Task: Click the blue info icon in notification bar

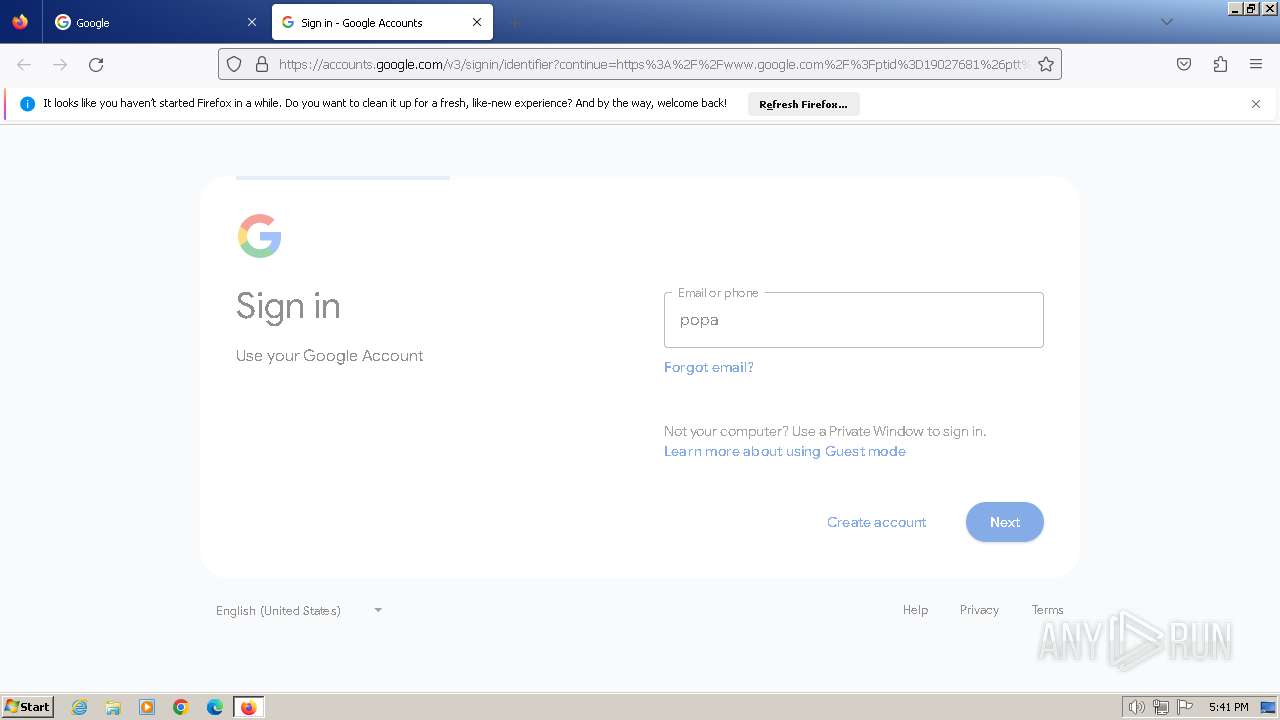Action: (x=27, y=104)
